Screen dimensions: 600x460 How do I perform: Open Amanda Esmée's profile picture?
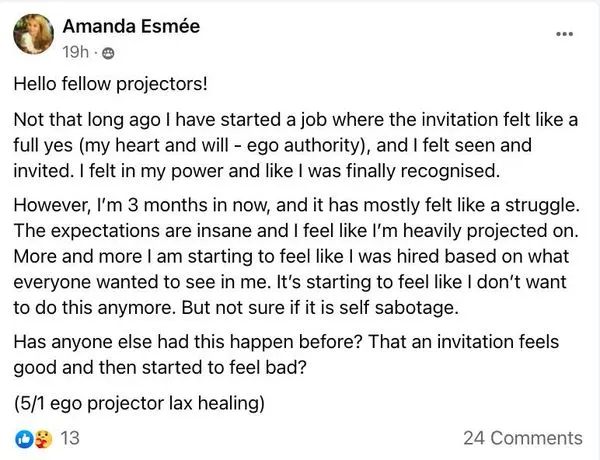[x=33, y=34]
